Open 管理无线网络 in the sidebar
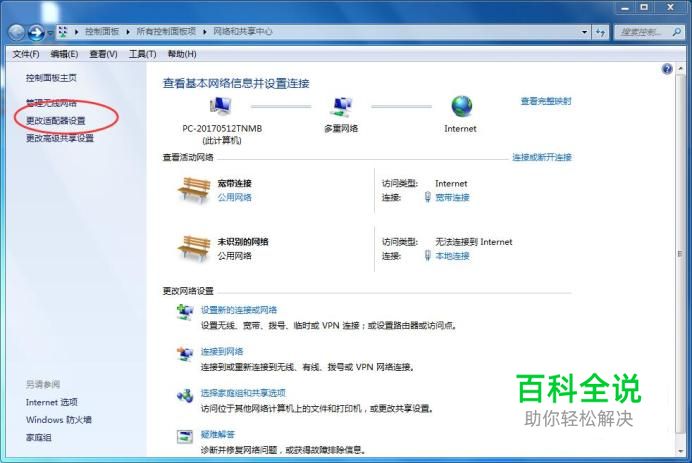Screen dimensions: 692x463 (51, 103)
